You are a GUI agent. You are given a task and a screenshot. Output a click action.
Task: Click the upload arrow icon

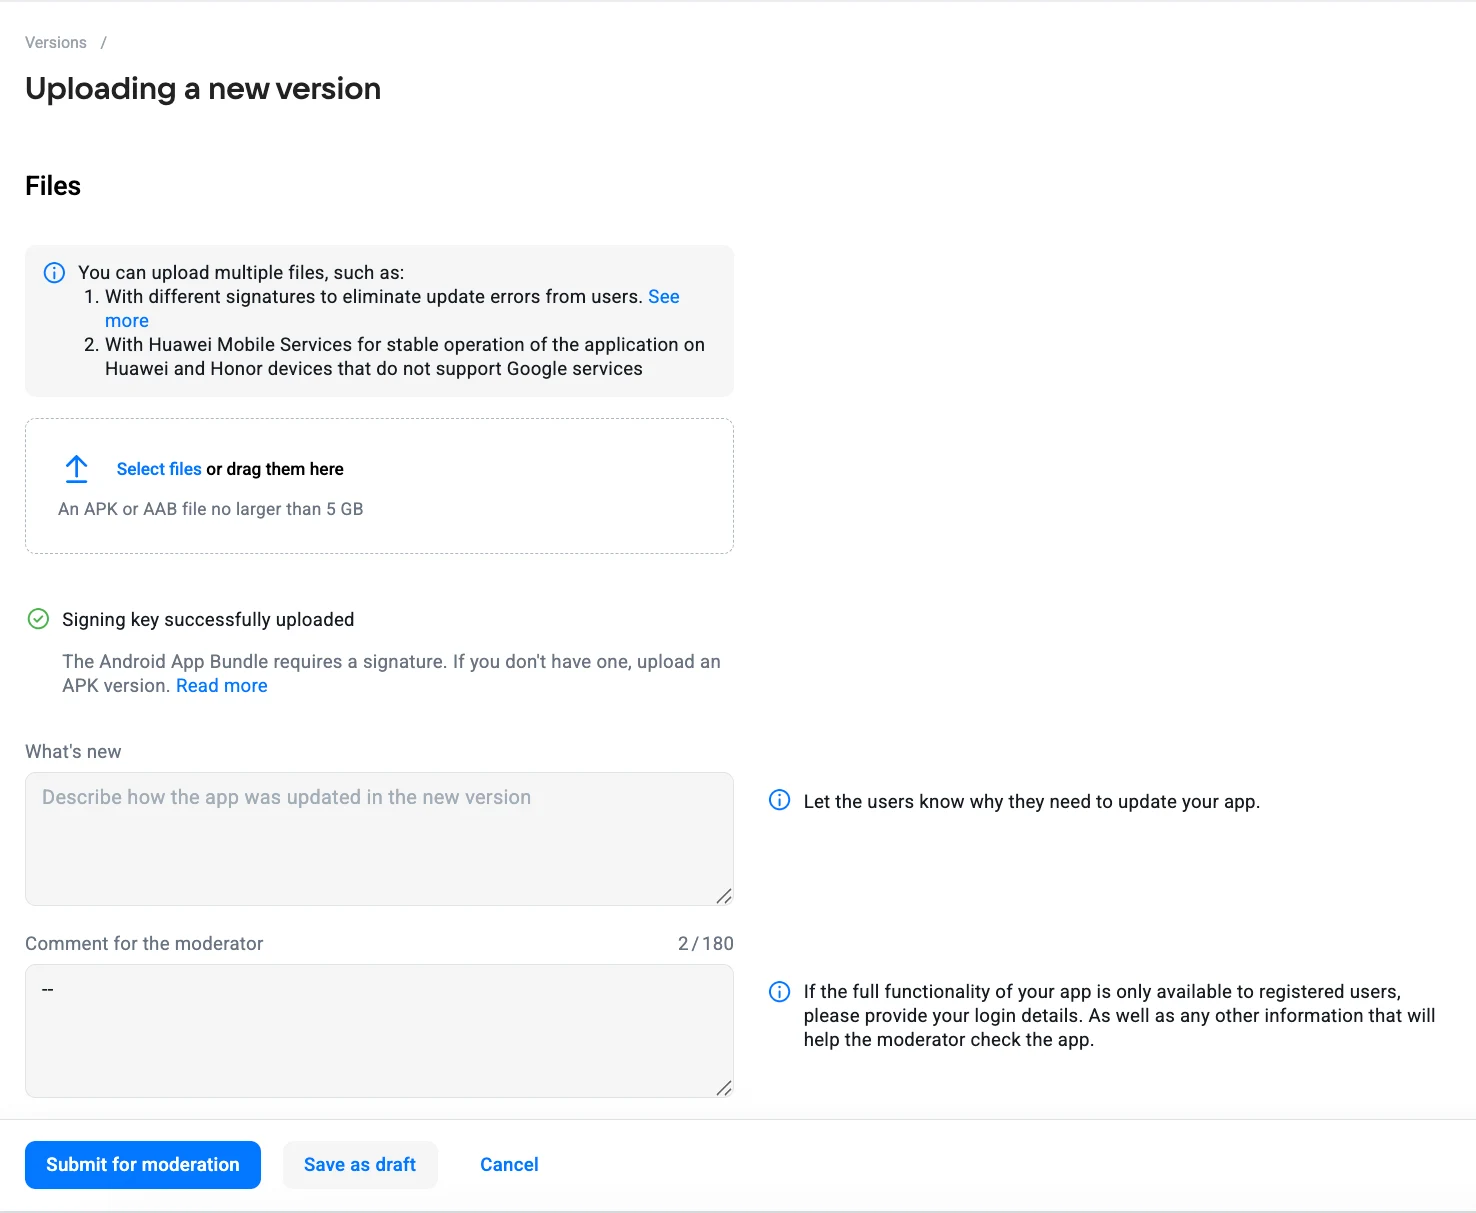tap(76, 469)
